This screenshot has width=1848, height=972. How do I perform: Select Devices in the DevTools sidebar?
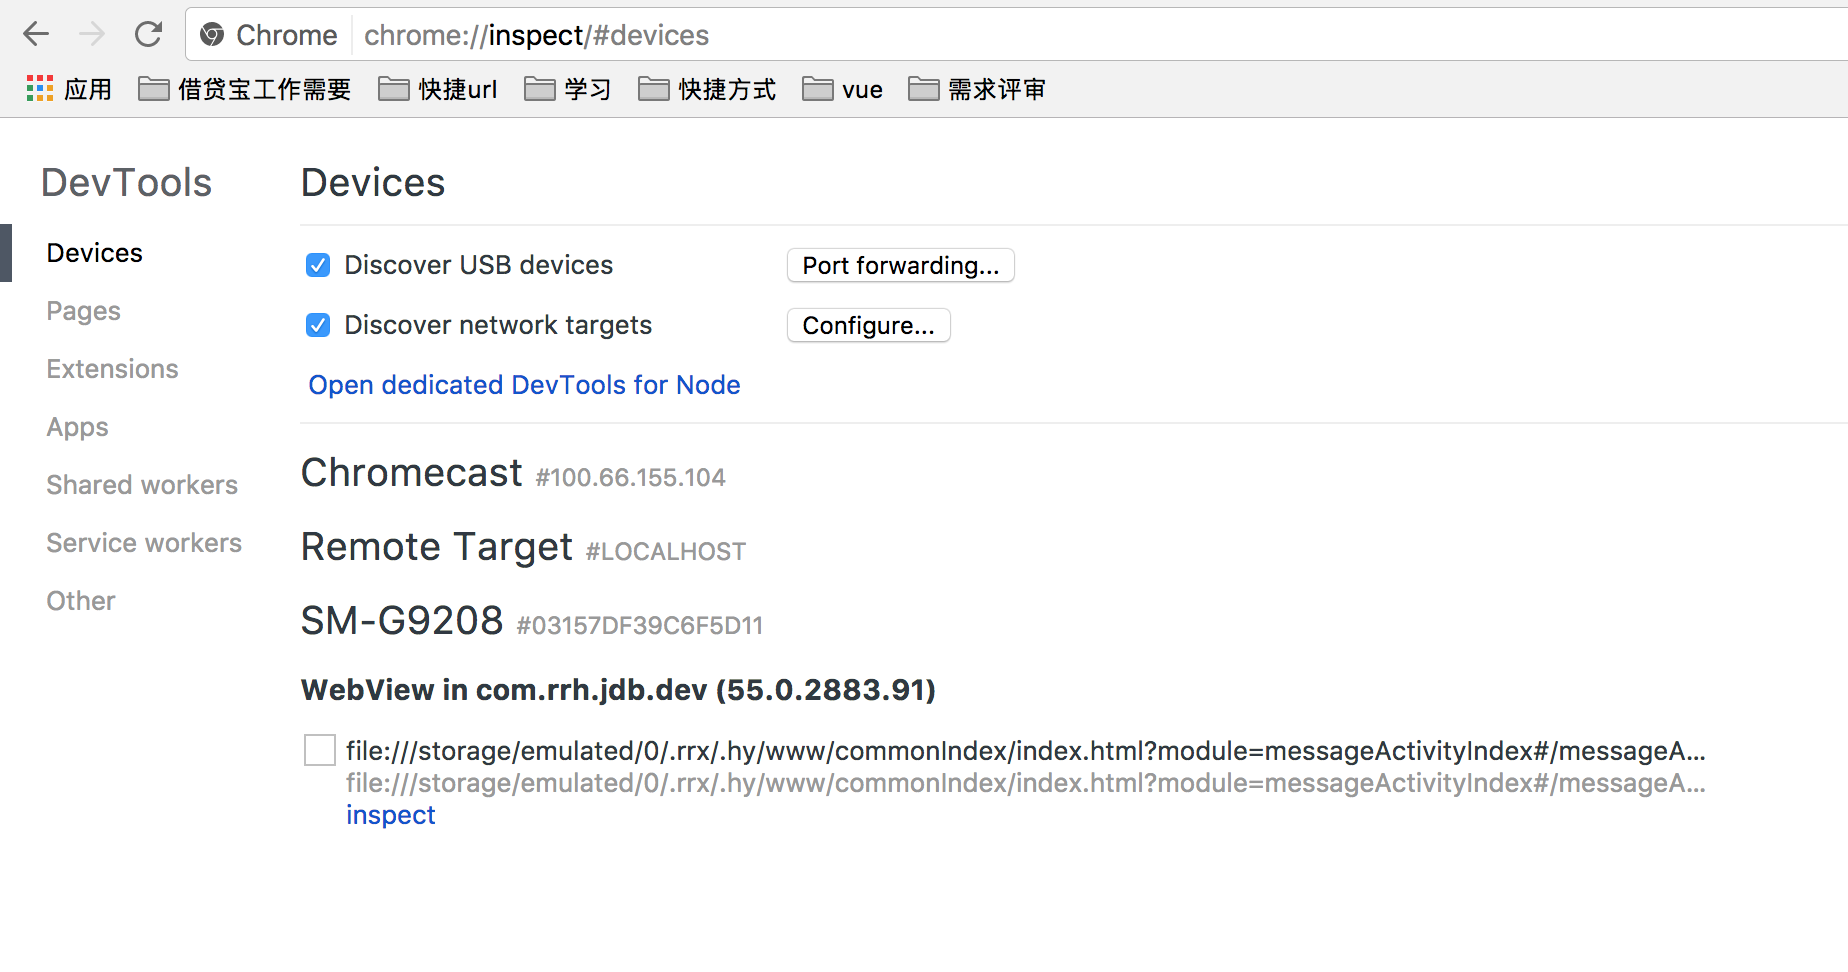[x=95, y=253]
